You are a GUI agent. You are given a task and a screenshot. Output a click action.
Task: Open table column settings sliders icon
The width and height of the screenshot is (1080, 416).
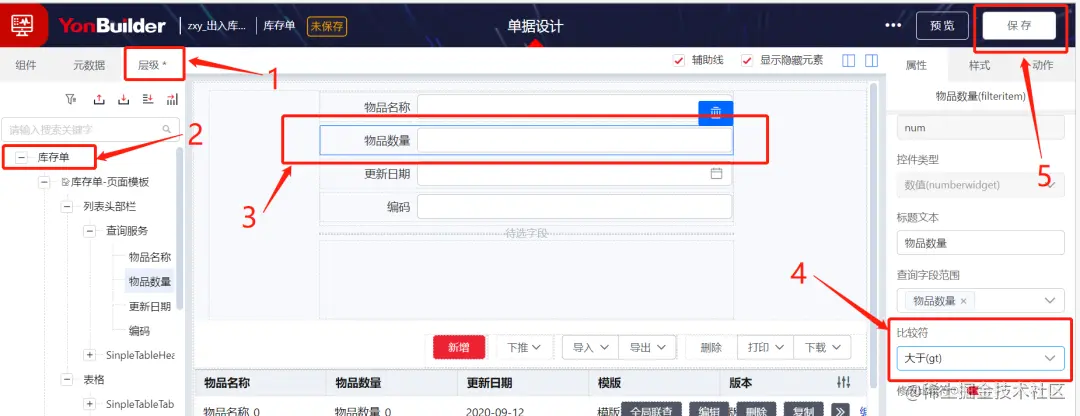tap(844, 382)
